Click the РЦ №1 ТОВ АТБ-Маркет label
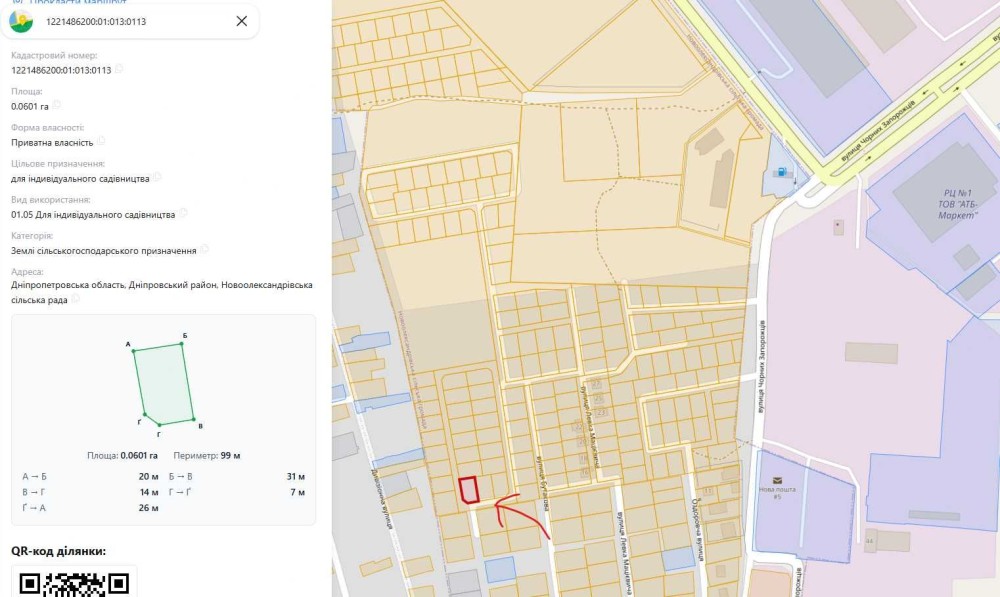This screenshot has height=597, width=1000. click(x=957, y=204)
